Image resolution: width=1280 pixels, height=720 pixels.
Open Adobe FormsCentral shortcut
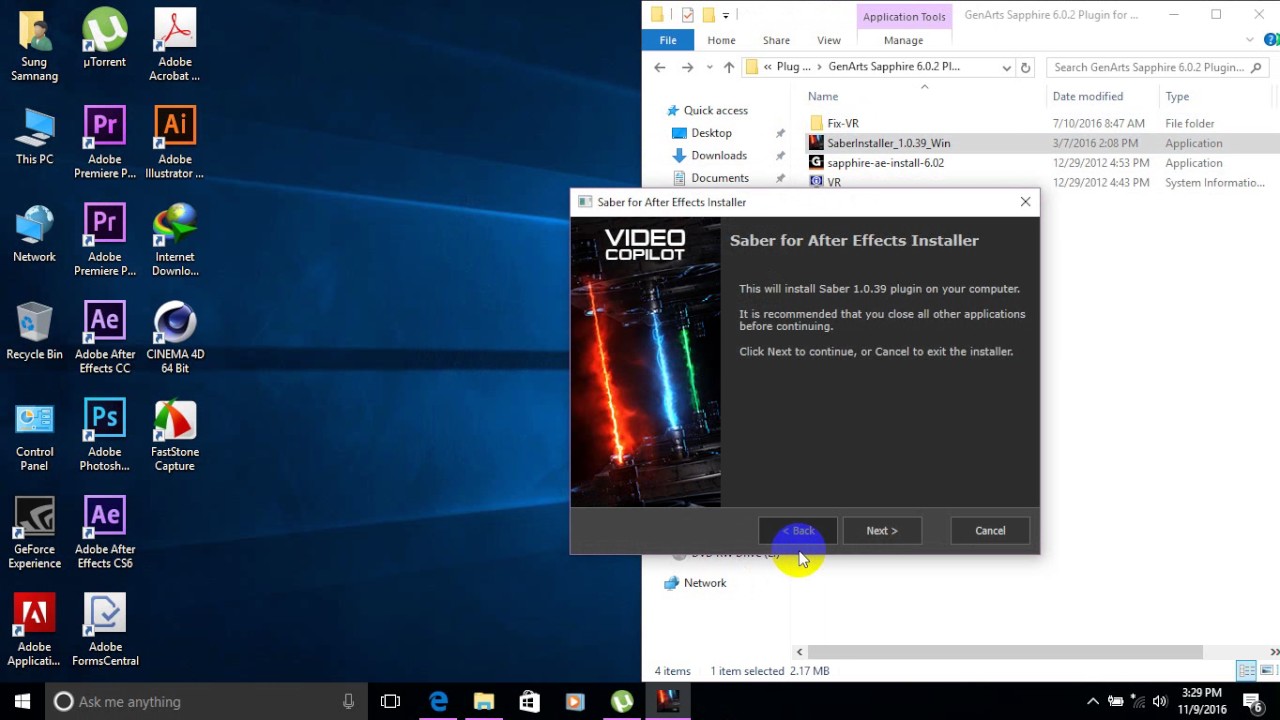104,630
